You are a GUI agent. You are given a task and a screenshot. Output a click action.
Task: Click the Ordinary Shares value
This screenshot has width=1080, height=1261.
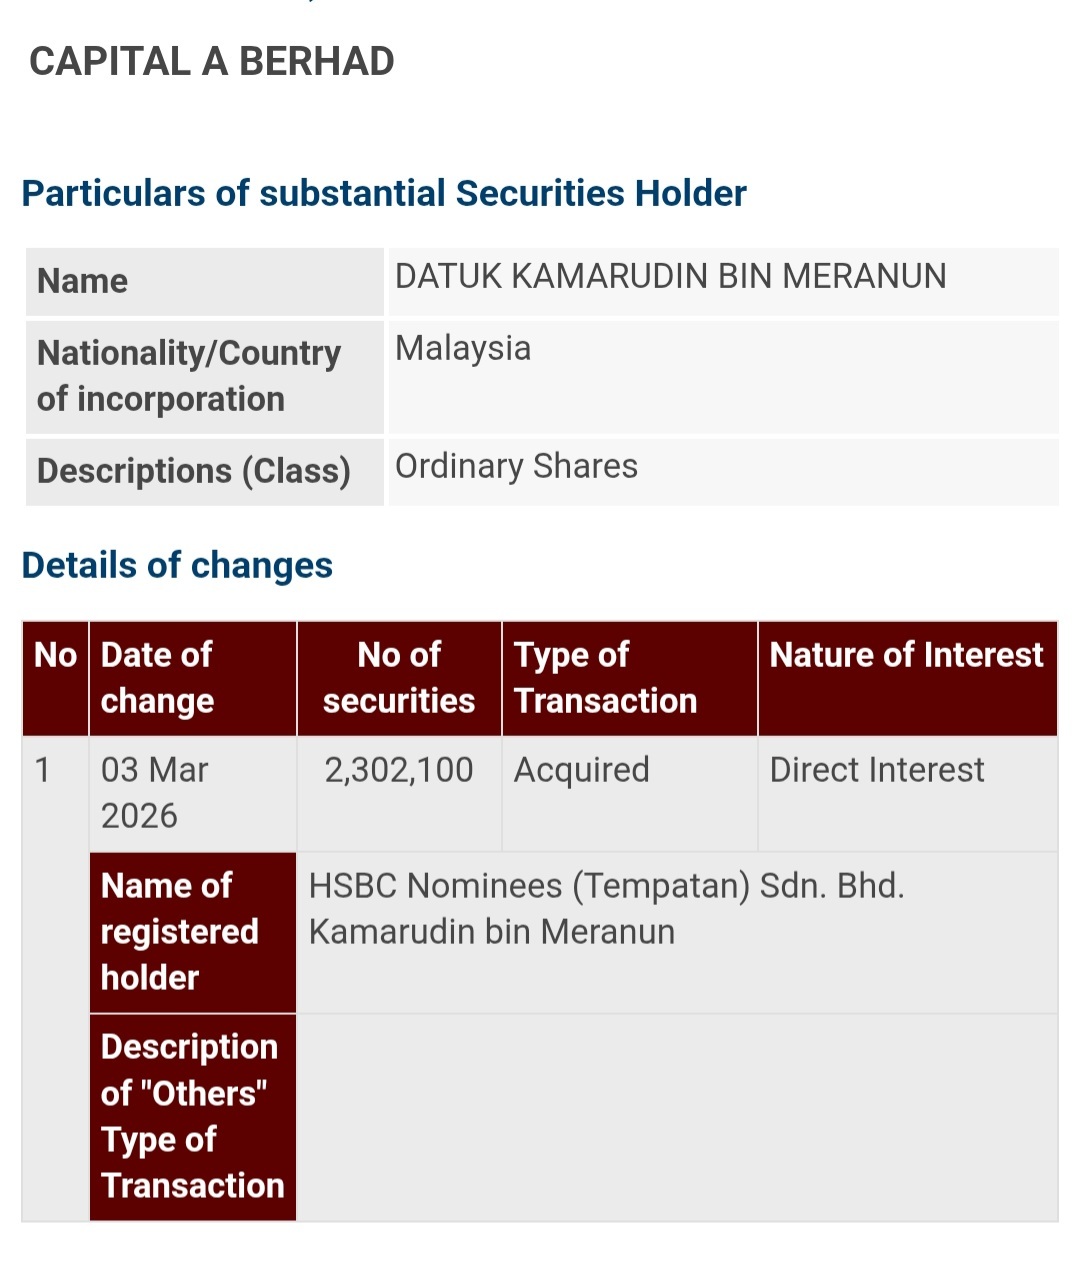516,466
